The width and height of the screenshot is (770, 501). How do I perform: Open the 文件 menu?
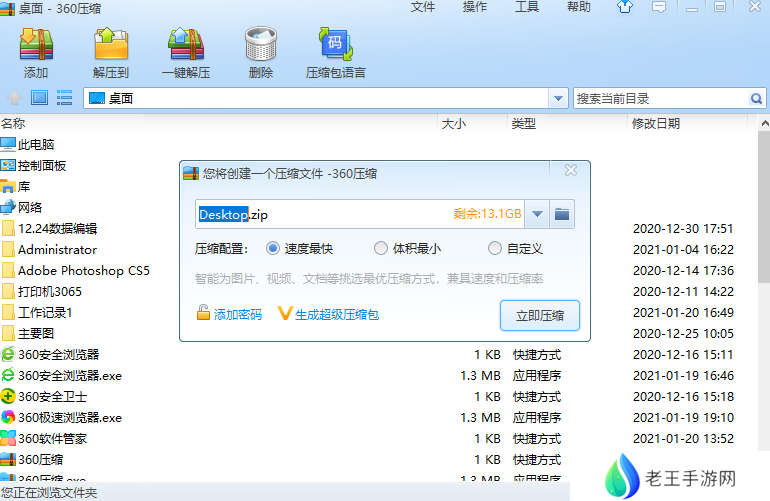click(x=423, y=7)
